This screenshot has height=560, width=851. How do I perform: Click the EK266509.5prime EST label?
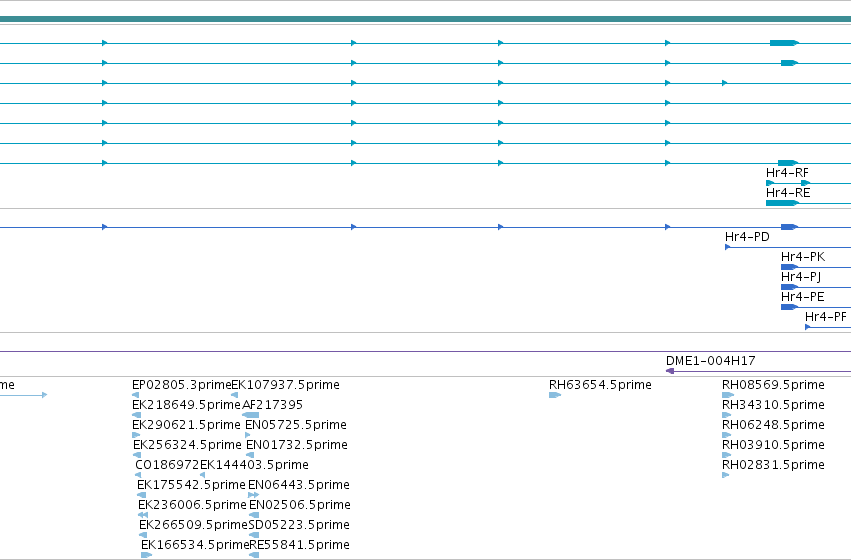coord(194,526)
